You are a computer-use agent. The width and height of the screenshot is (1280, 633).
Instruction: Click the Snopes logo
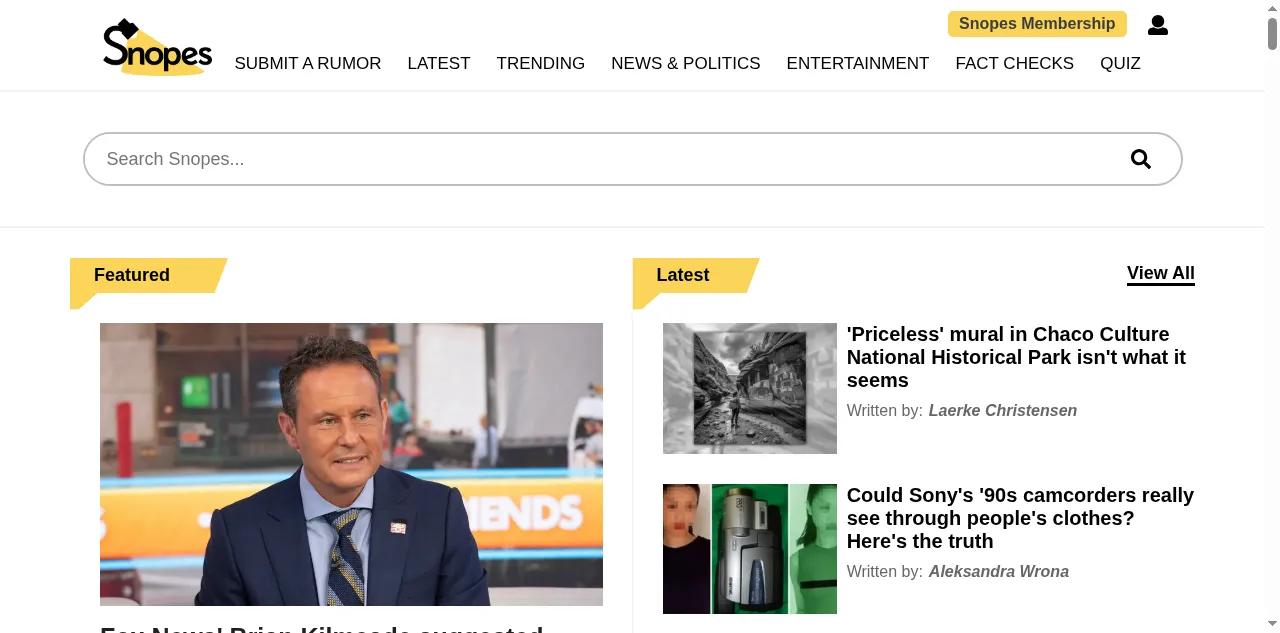(x=157, y=47)
